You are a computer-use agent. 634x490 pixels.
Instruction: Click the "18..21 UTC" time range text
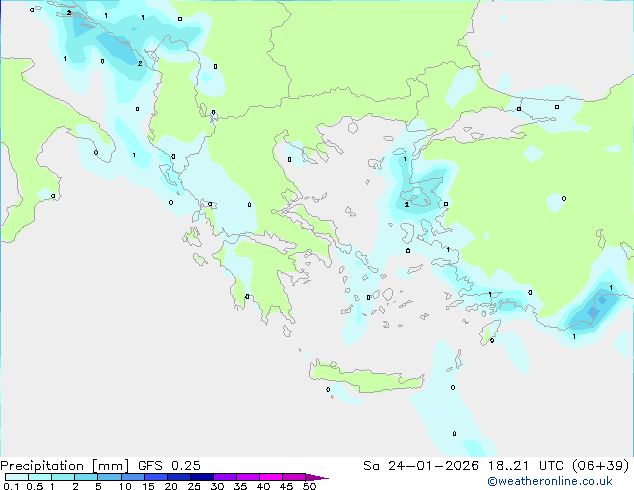coord(525,466)
